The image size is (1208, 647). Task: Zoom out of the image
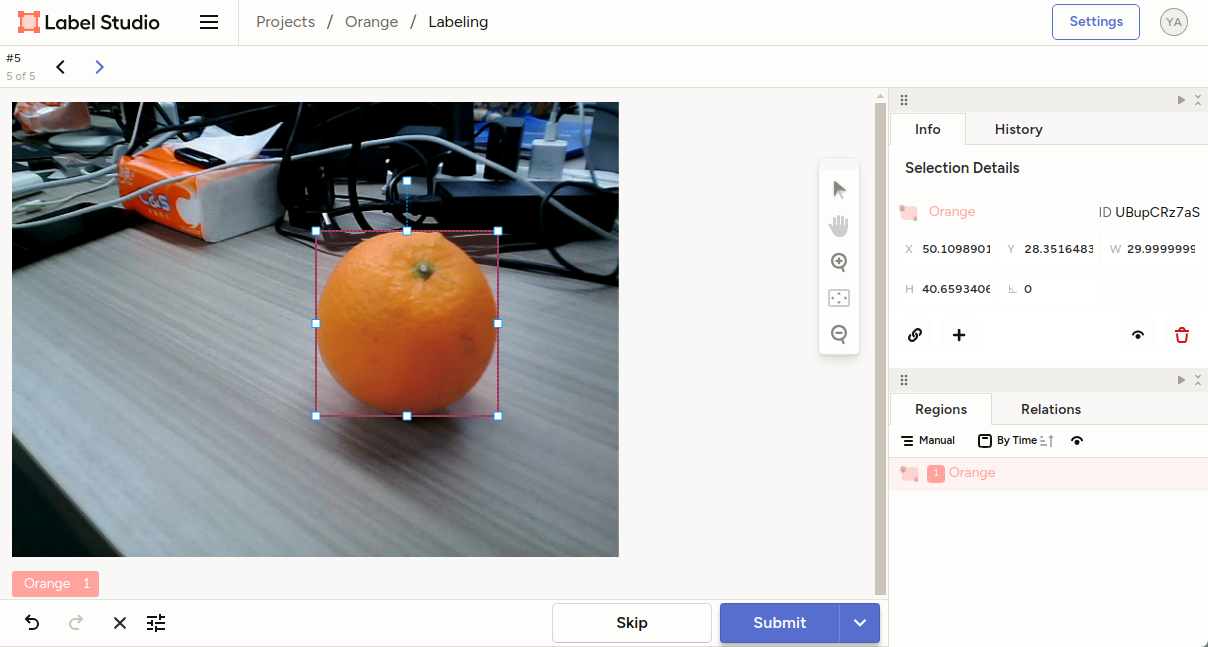pos(839,334)
